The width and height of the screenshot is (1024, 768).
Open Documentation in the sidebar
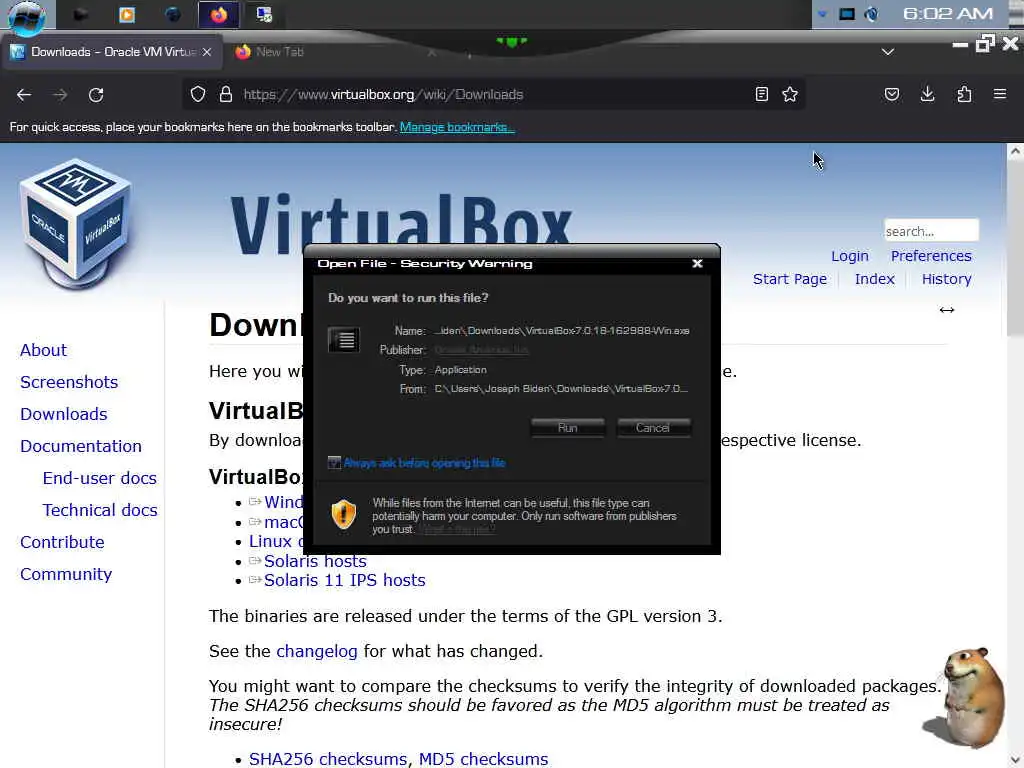81,446
